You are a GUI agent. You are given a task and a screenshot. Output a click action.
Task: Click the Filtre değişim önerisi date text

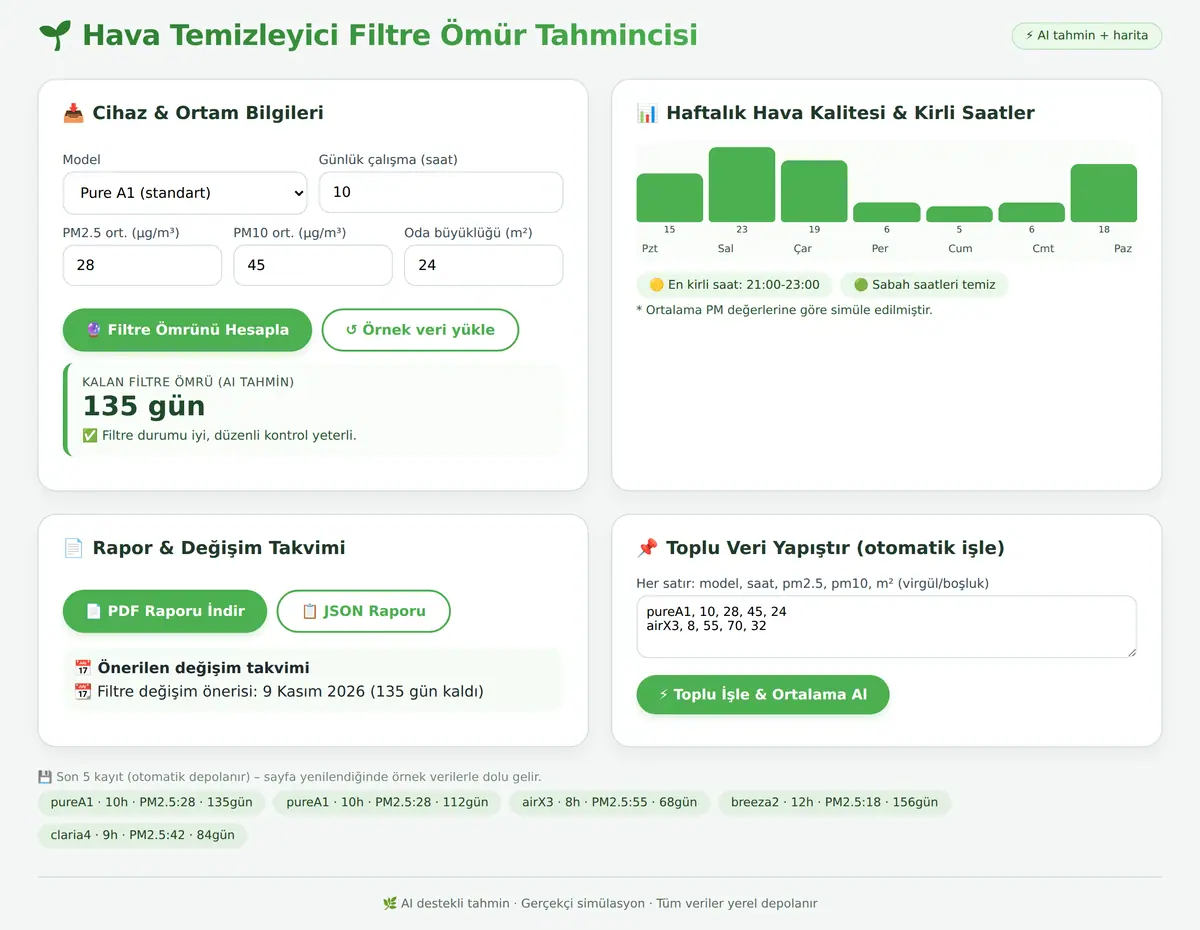coord(290,691)
